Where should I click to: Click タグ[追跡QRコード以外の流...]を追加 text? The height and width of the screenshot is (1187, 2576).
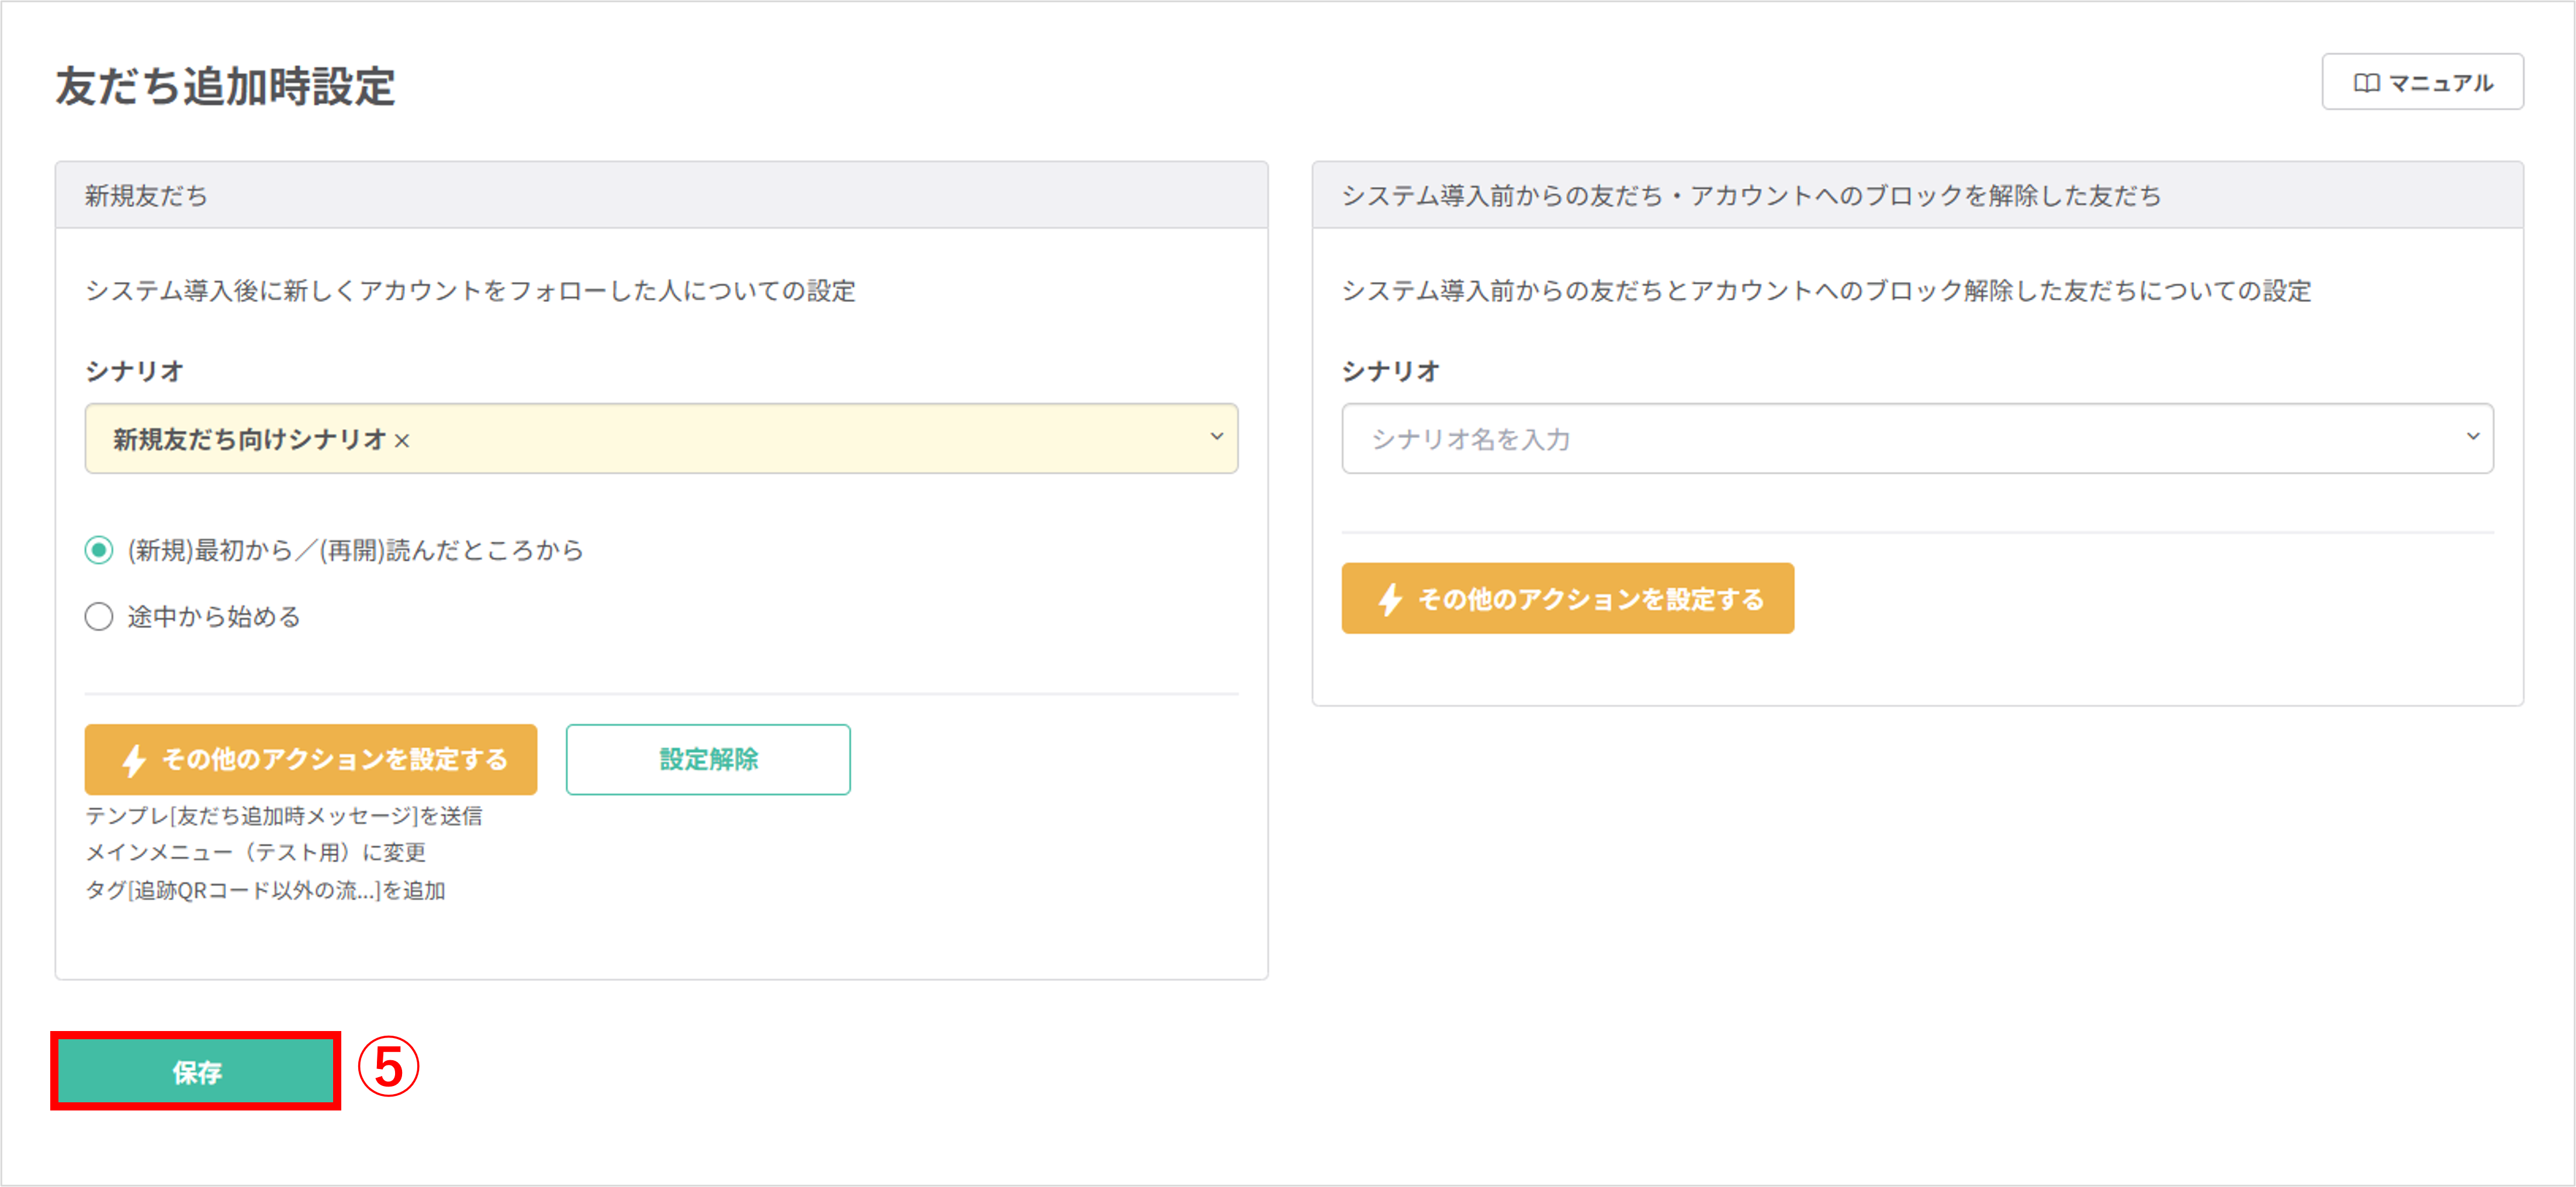[265, 890]
